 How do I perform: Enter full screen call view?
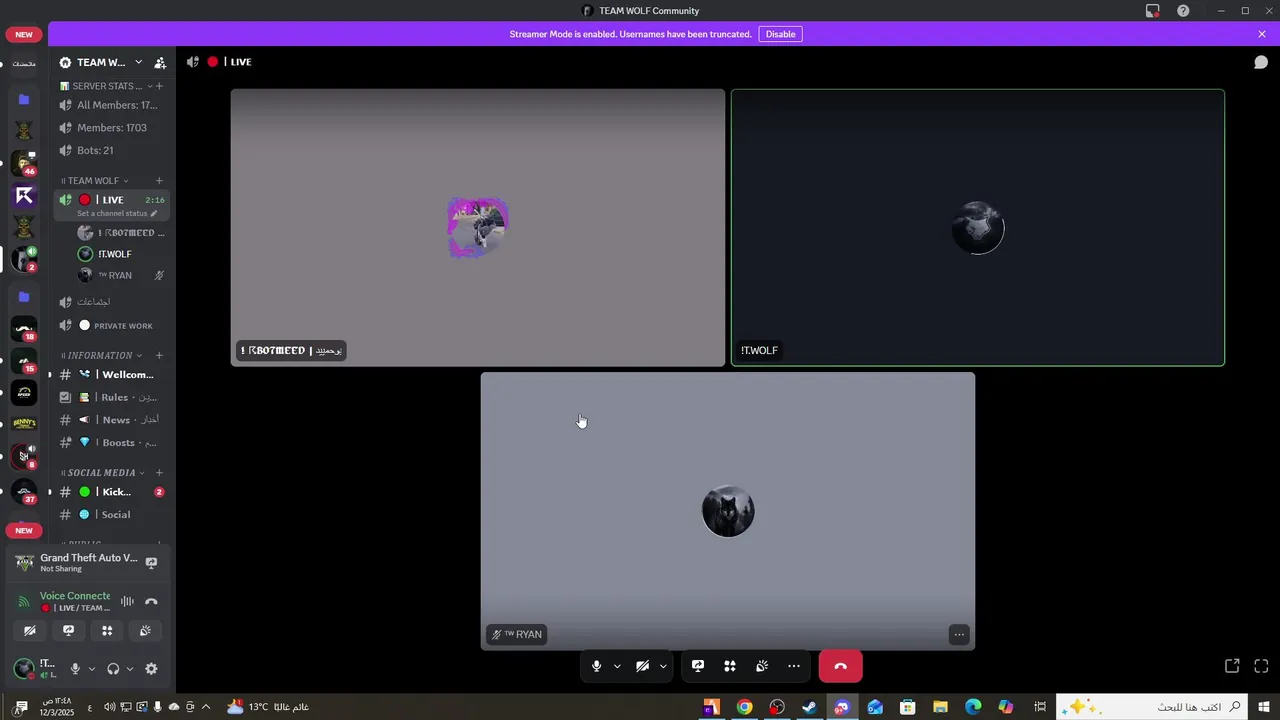point(1261,666)
